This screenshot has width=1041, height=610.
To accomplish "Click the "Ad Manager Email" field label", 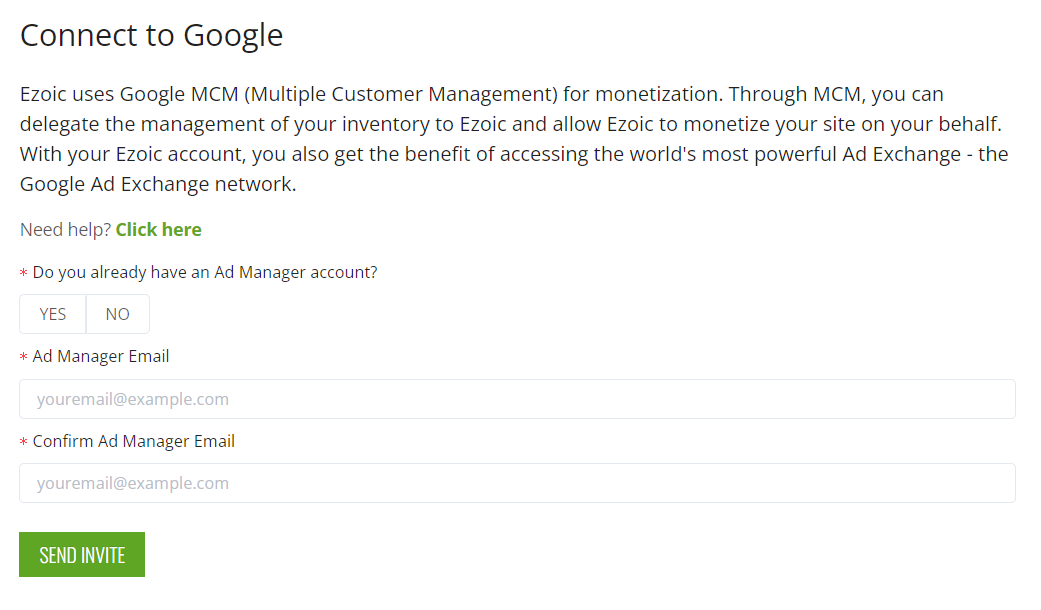I will point(101,356).
